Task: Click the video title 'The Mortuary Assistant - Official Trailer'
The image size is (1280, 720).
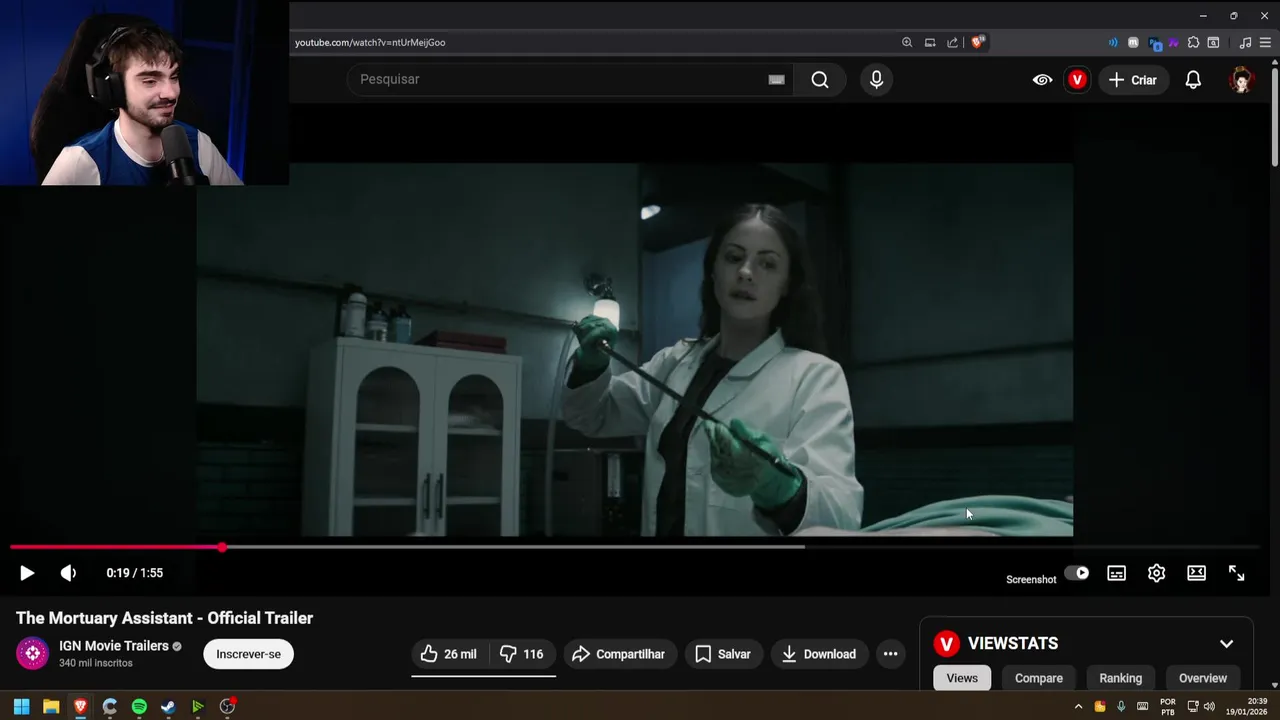Action: (165, 618)
